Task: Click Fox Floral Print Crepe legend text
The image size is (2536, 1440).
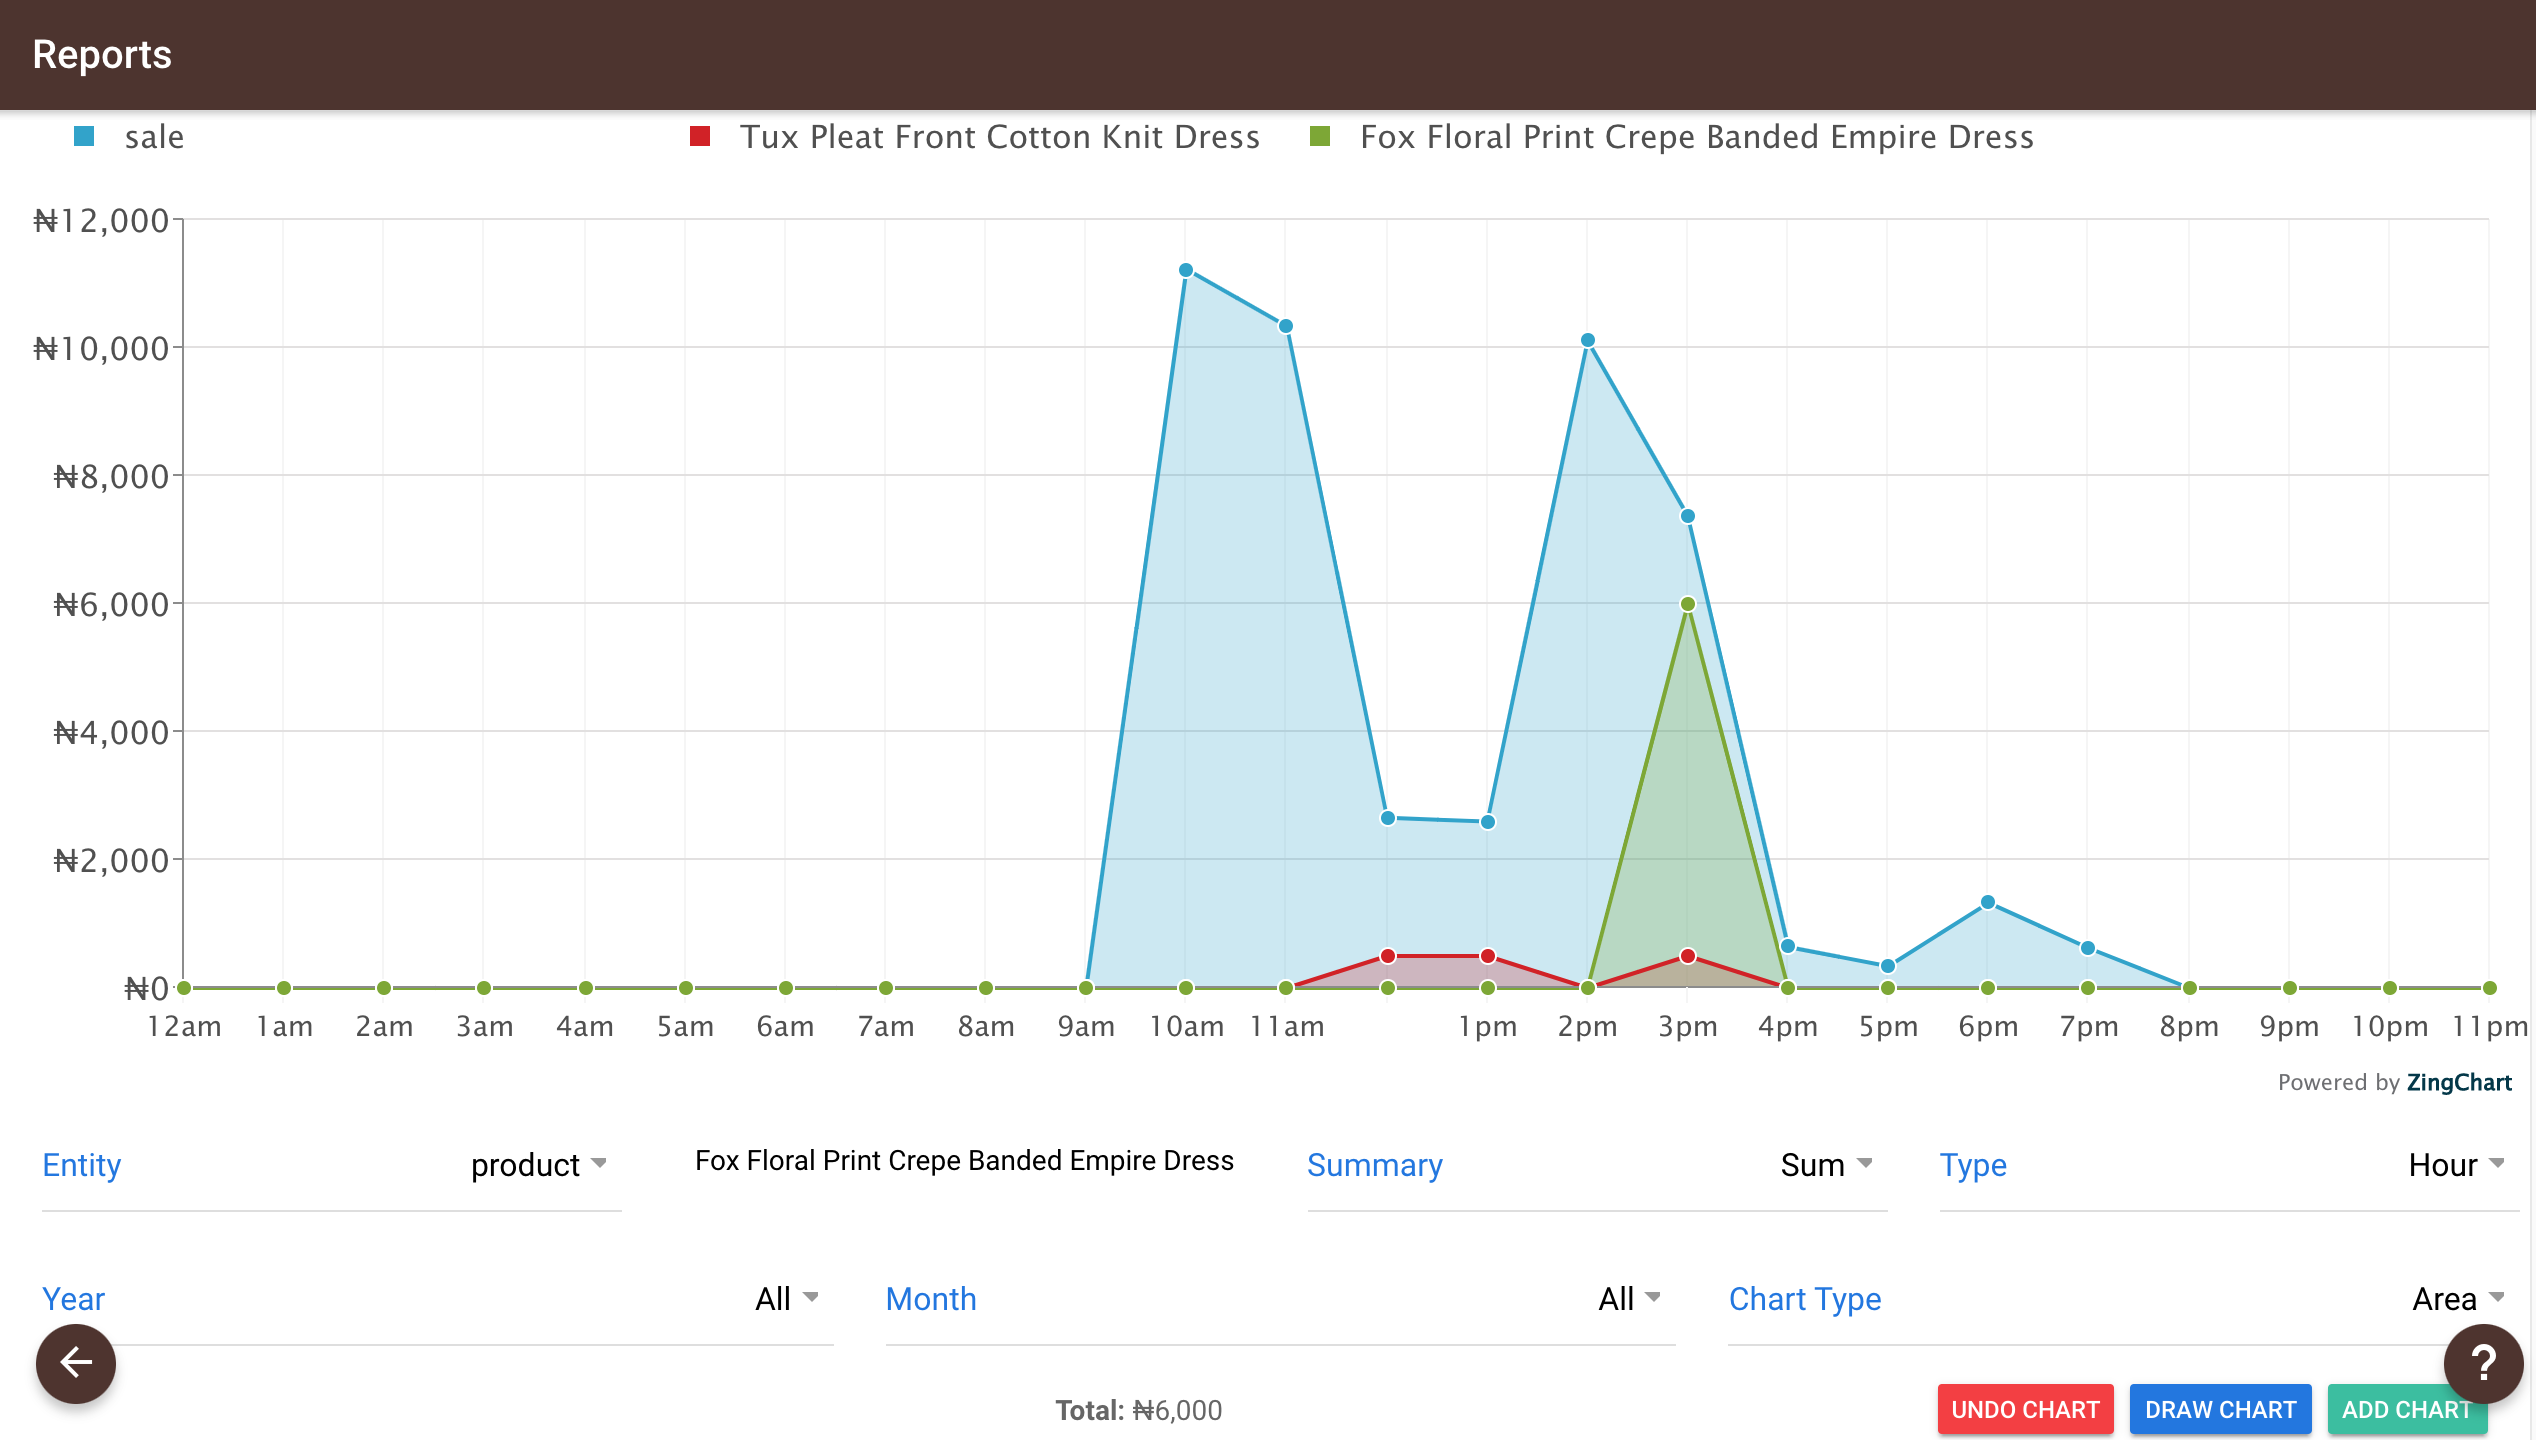Action: coord(1697,137)
